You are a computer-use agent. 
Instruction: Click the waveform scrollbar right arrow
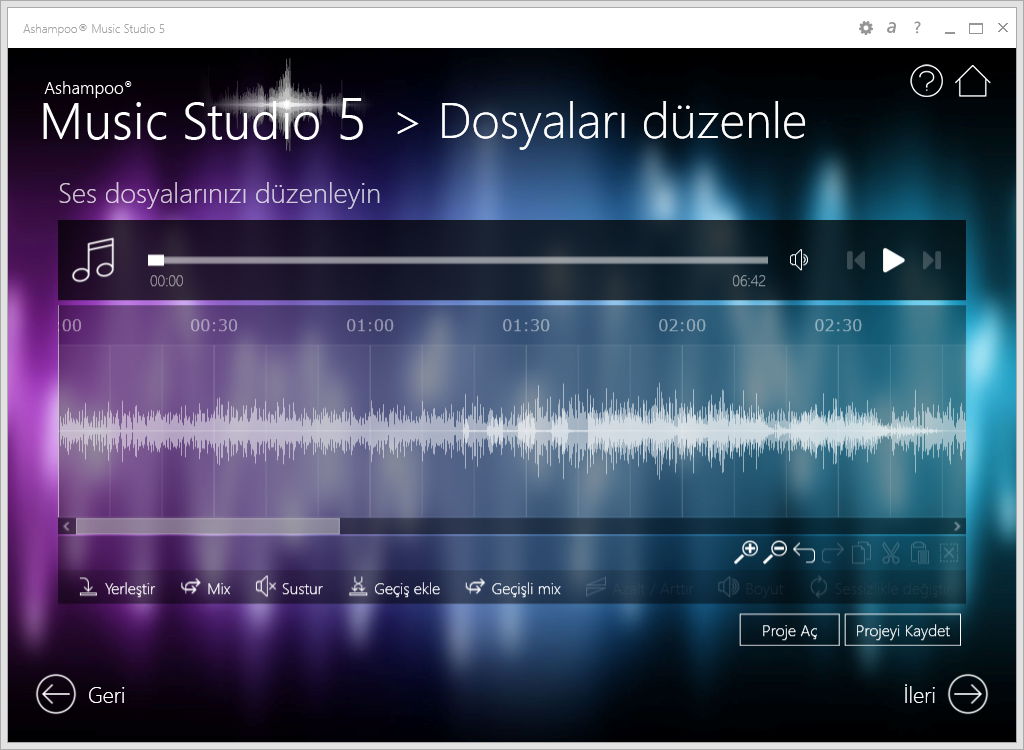coord(957,526)
